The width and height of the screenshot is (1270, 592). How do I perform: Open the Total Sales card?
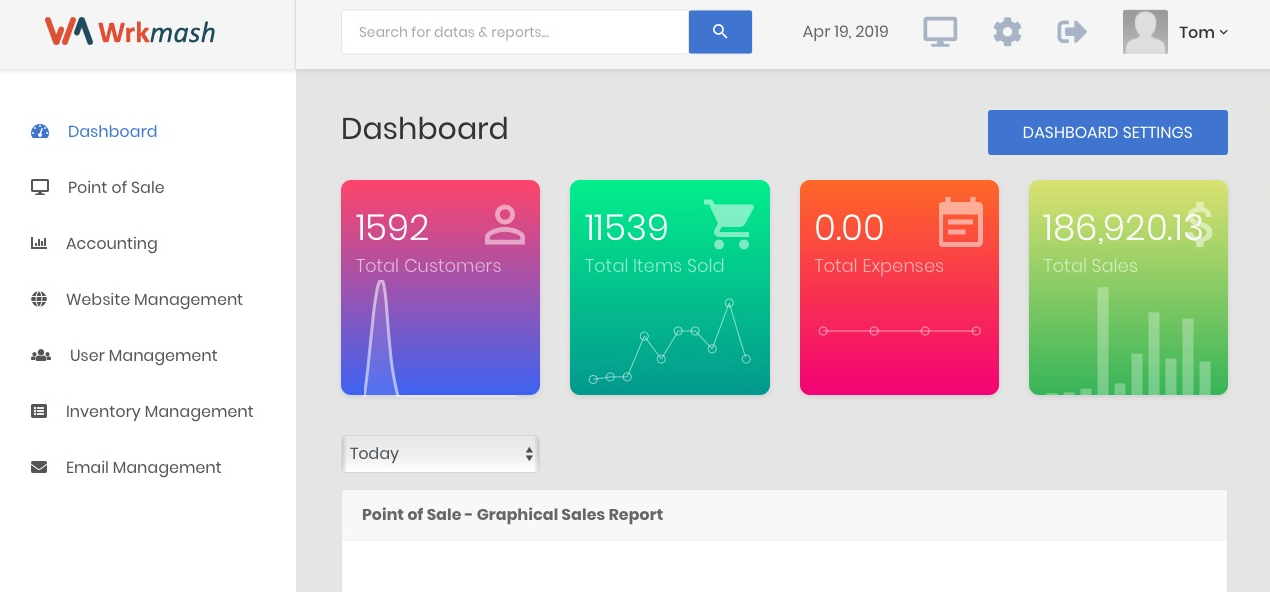pos(1128,287)
